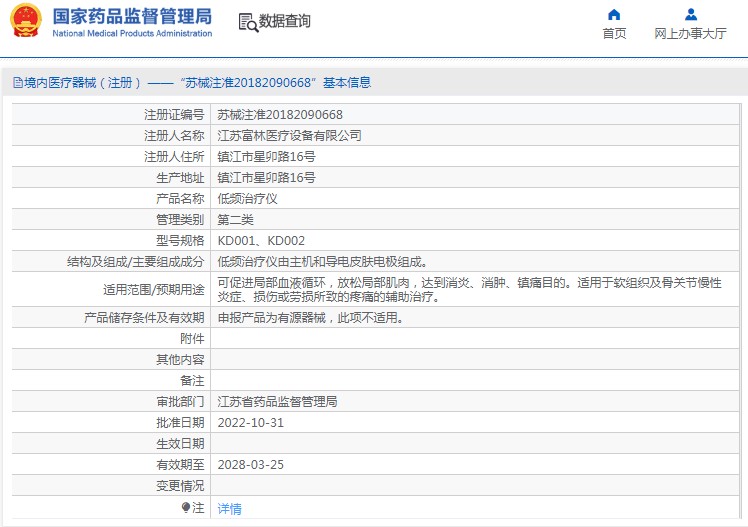Click the 首页 label
The width and height of the screenshot is (748, 527).
[614, 33]
